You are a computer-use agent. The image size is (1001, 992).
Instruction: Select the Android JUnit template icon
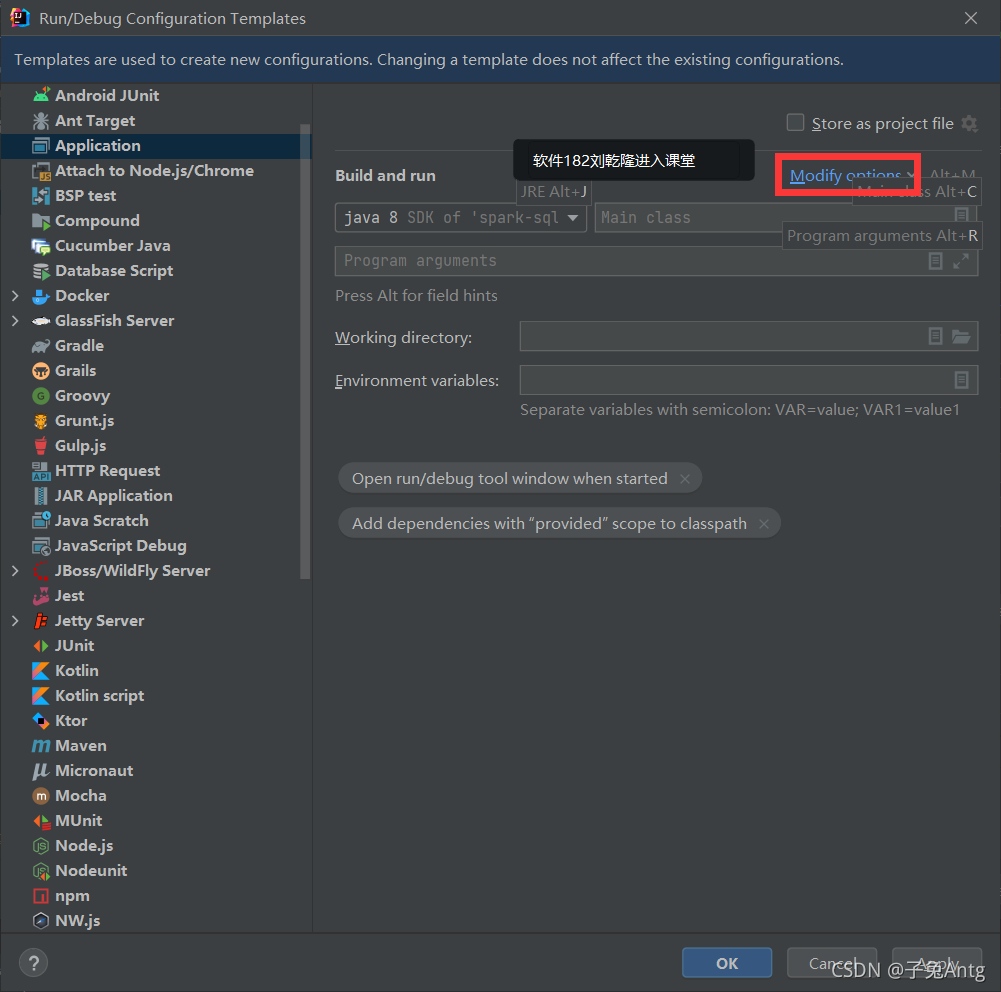41,96
